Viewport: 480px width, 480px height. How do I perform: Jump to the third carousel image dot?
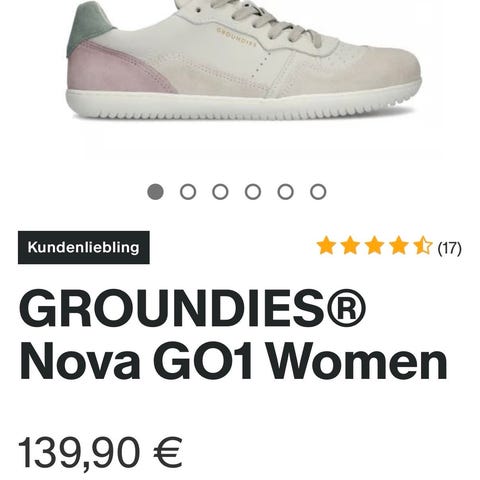220,192
